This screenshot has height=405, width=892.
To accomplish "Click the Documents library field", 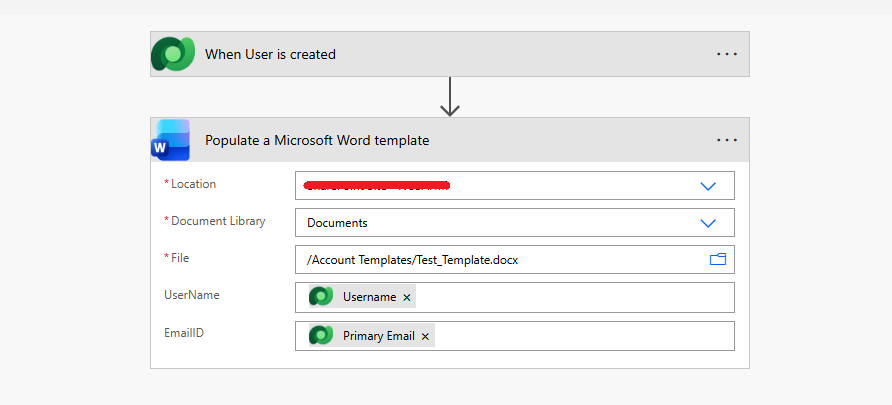I will pyautogui.click(x=515, y=222).
